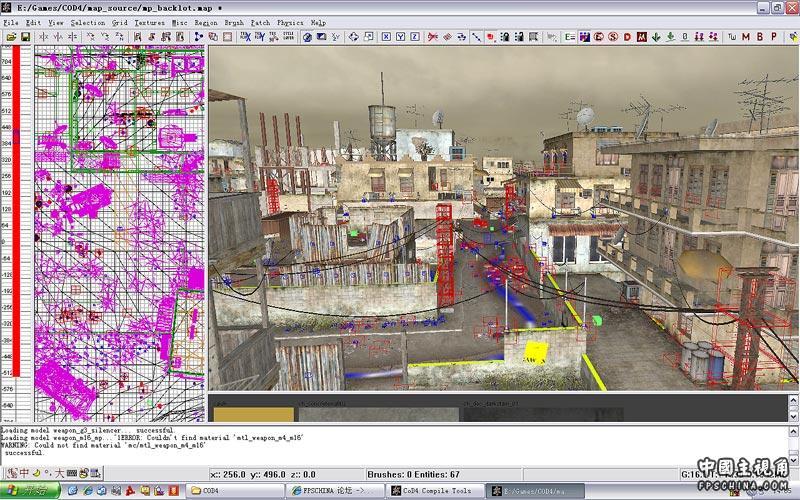Viewport: 800px width, 500px height.
Task: Click the connect entities node icon
Action: [198, 37]
